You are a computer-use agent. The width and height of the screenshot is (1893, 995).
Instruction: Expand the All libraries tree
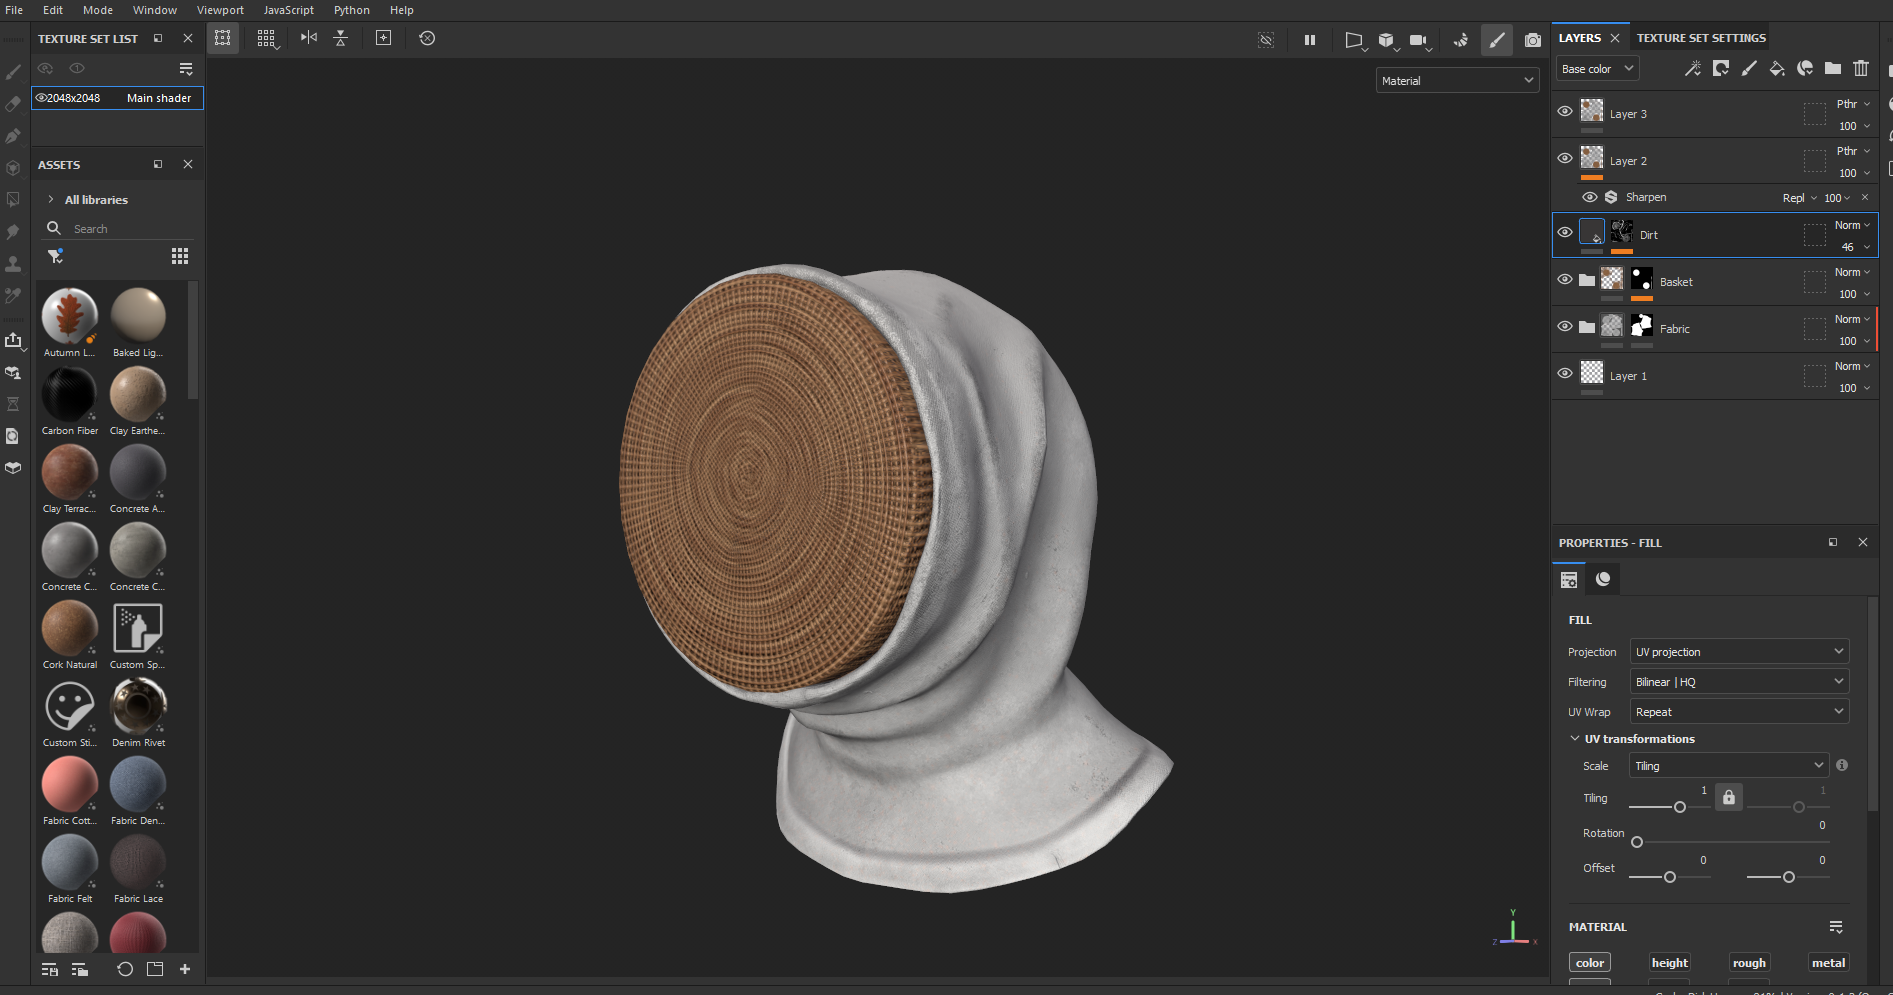click(51, 200)
